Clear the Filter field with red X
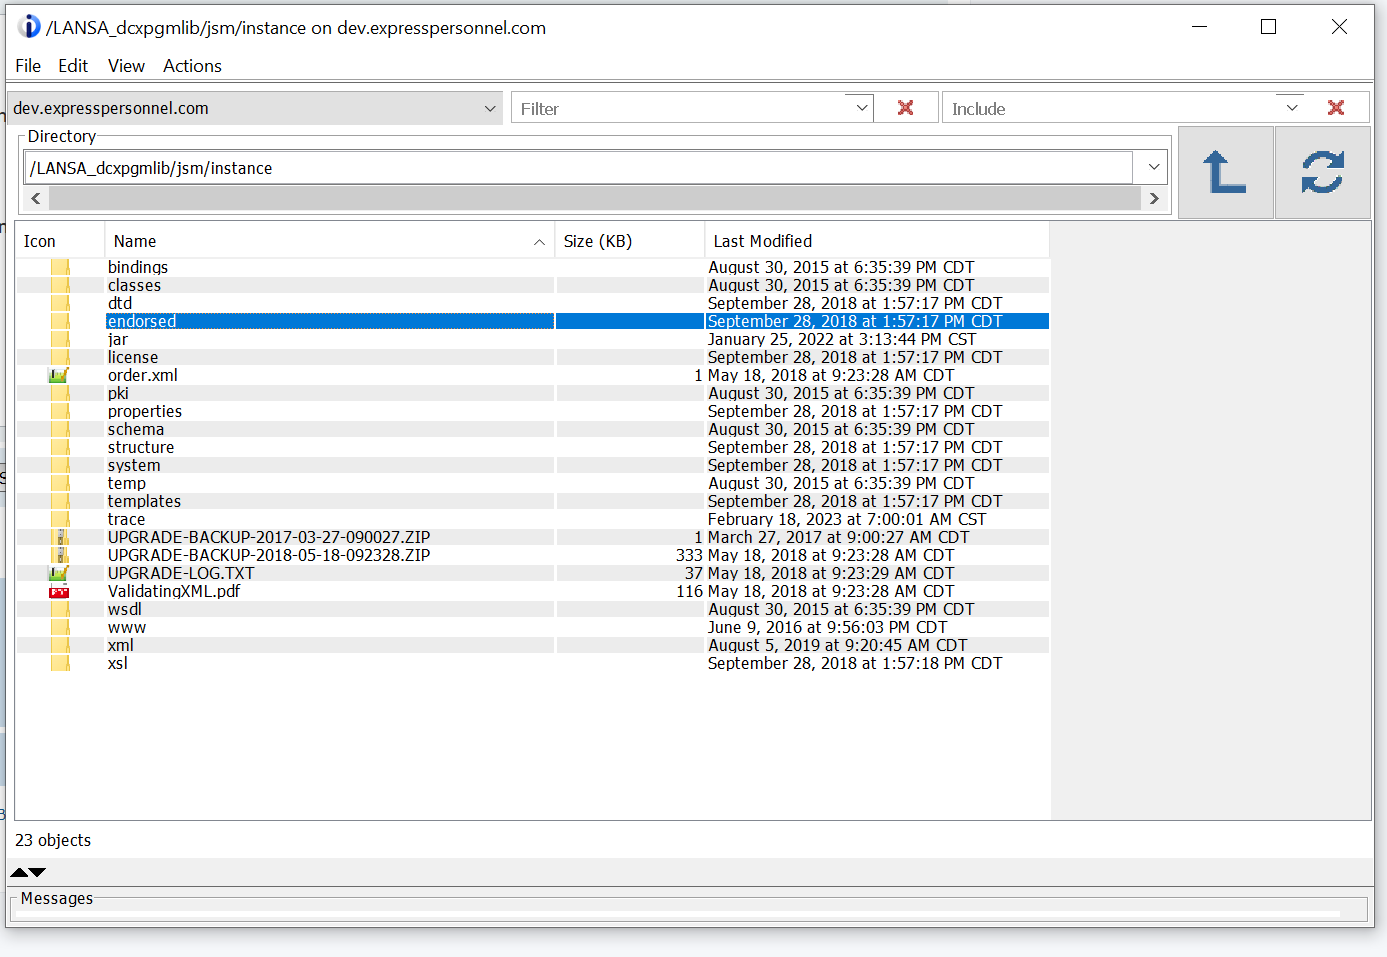 [x=905, y=108]
